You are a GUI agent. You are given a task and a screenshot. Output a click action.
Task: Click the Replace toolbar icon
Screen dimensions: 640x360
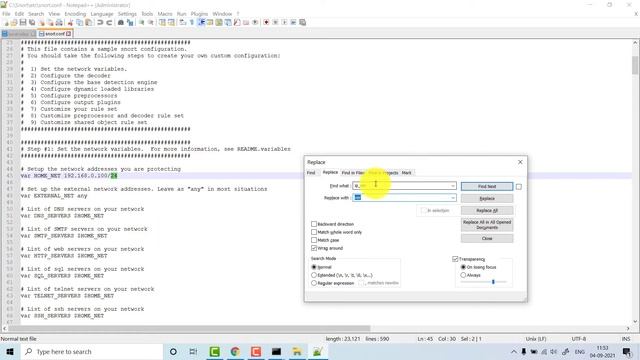pos(130,22)
